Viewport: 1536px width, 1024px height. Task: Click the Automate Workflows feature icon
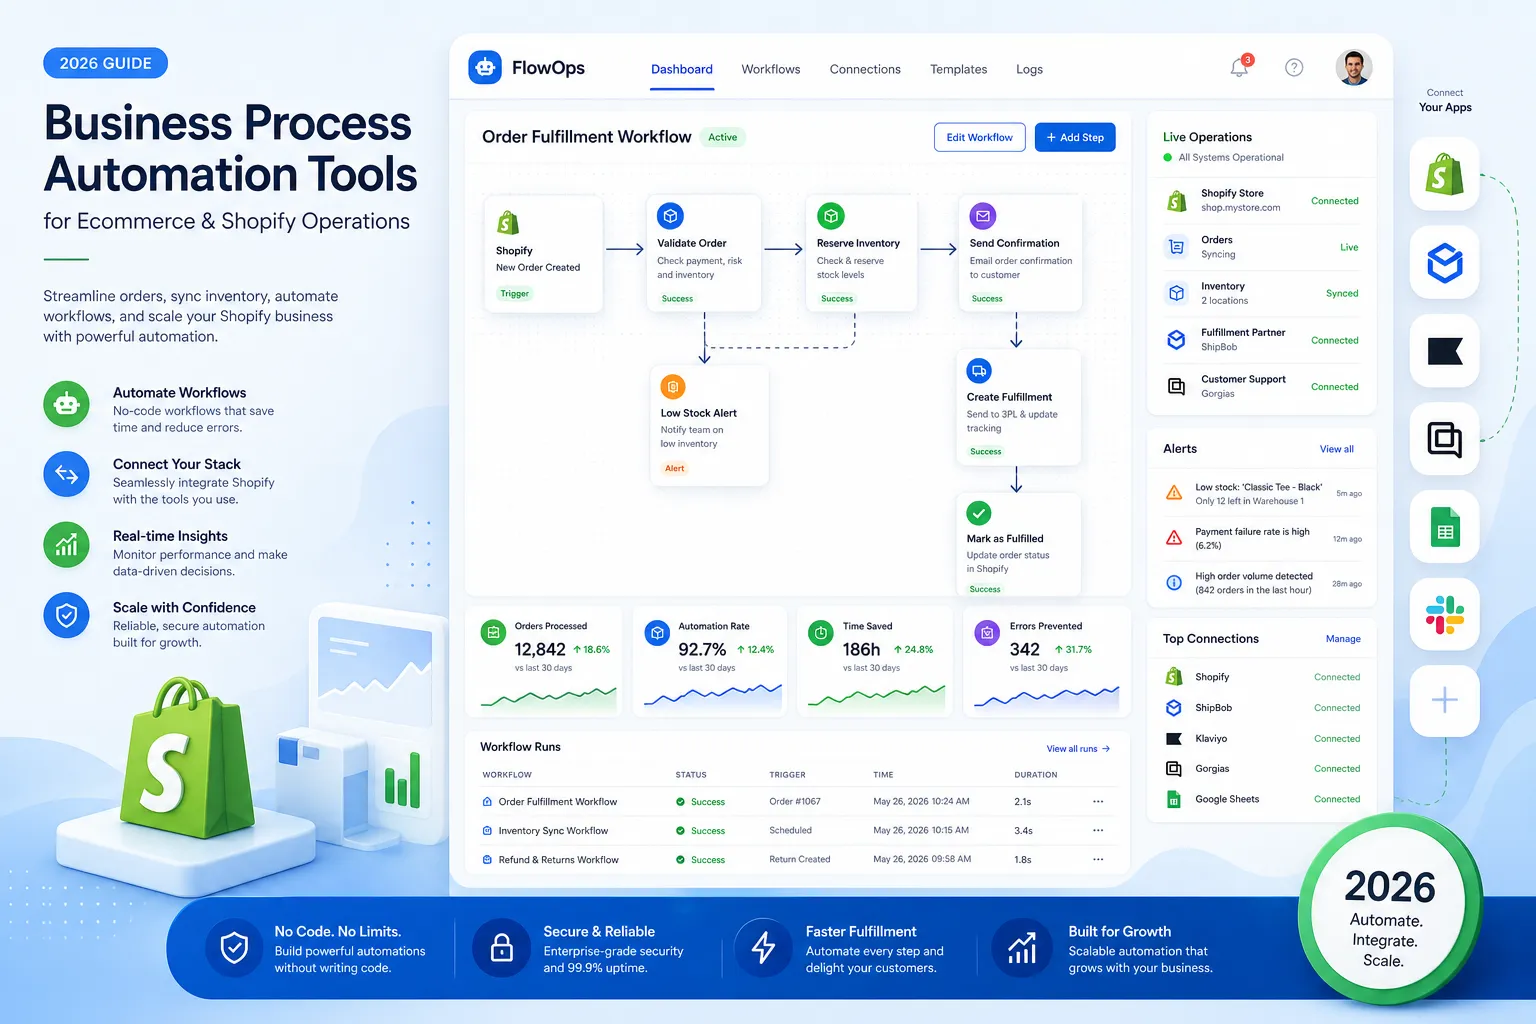[66, 404]
